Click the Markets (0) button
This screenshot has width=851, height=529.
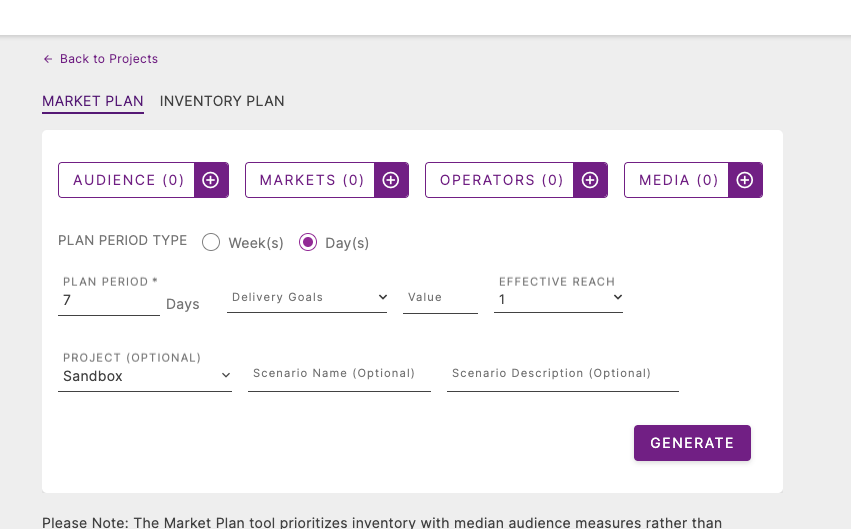coord(310,180)
